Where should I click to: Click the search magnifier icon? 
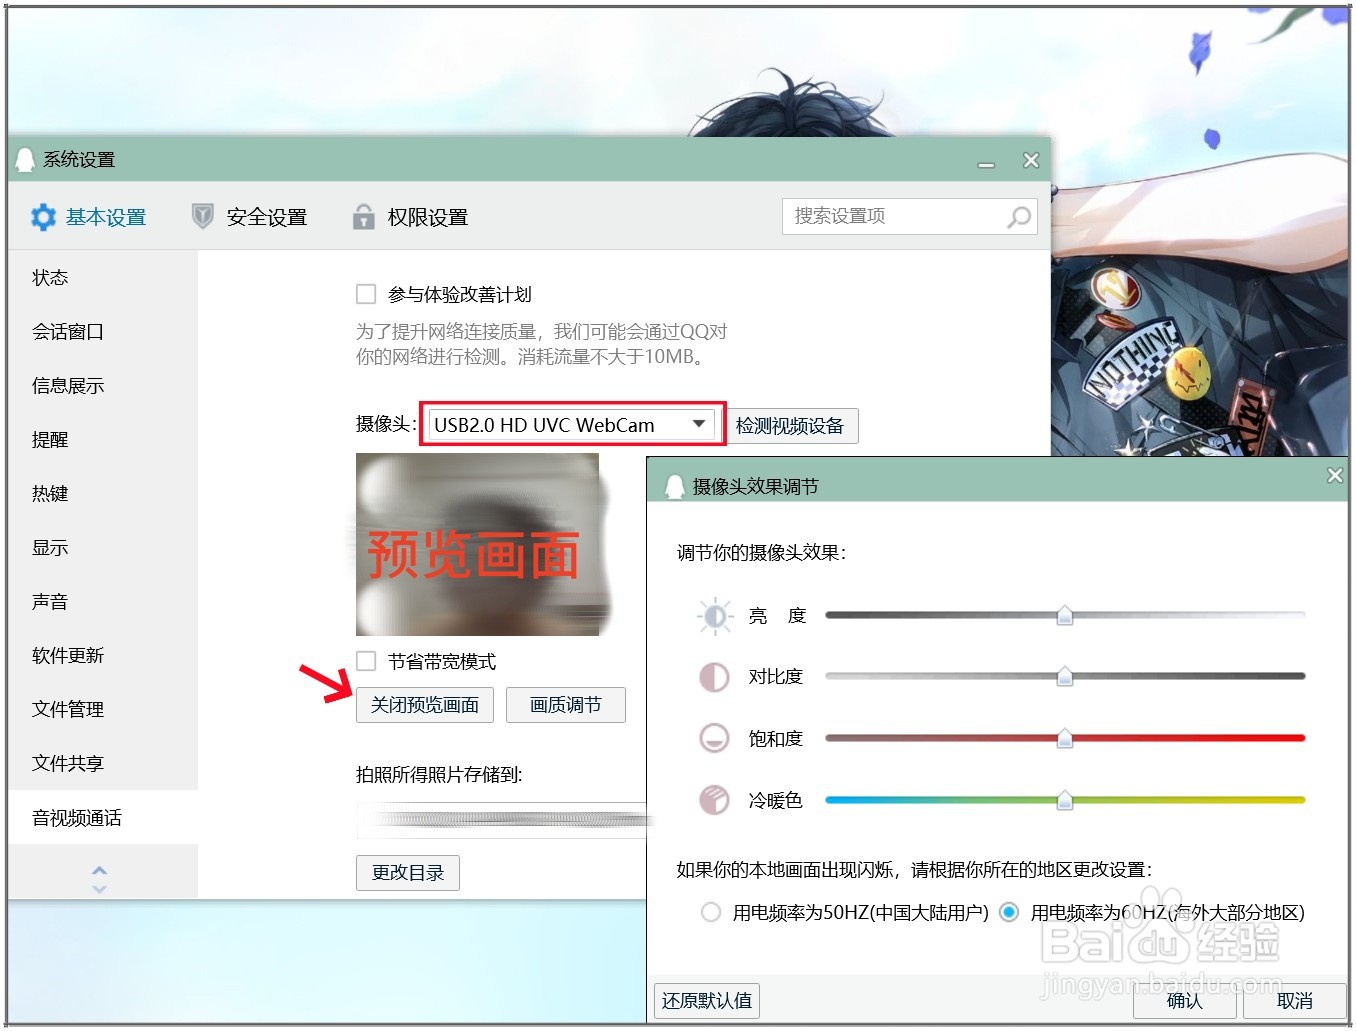point(1018,217)
